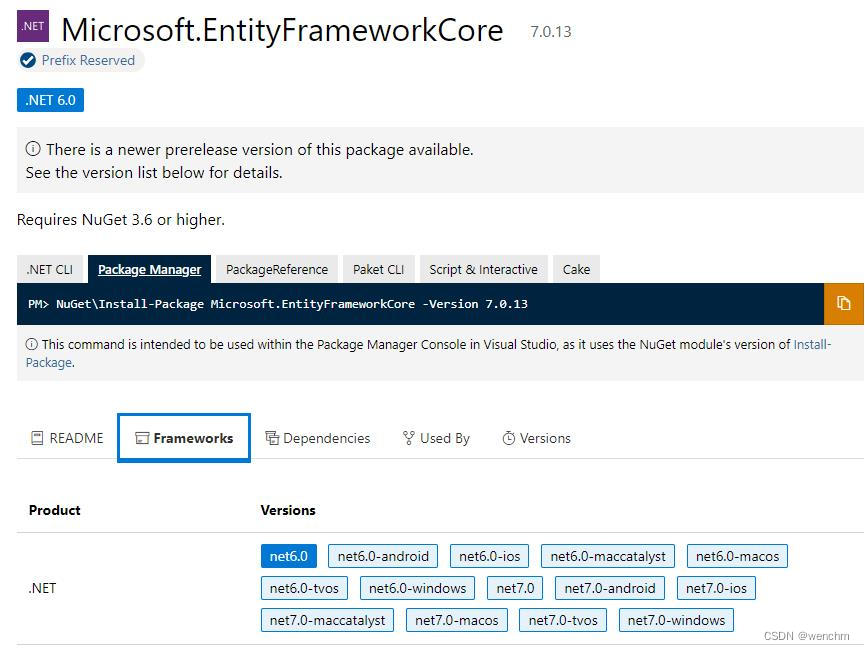The image size is (865, 650).
Task: Click the Frameworks tab icon
Action: click(x=142, y=438)
